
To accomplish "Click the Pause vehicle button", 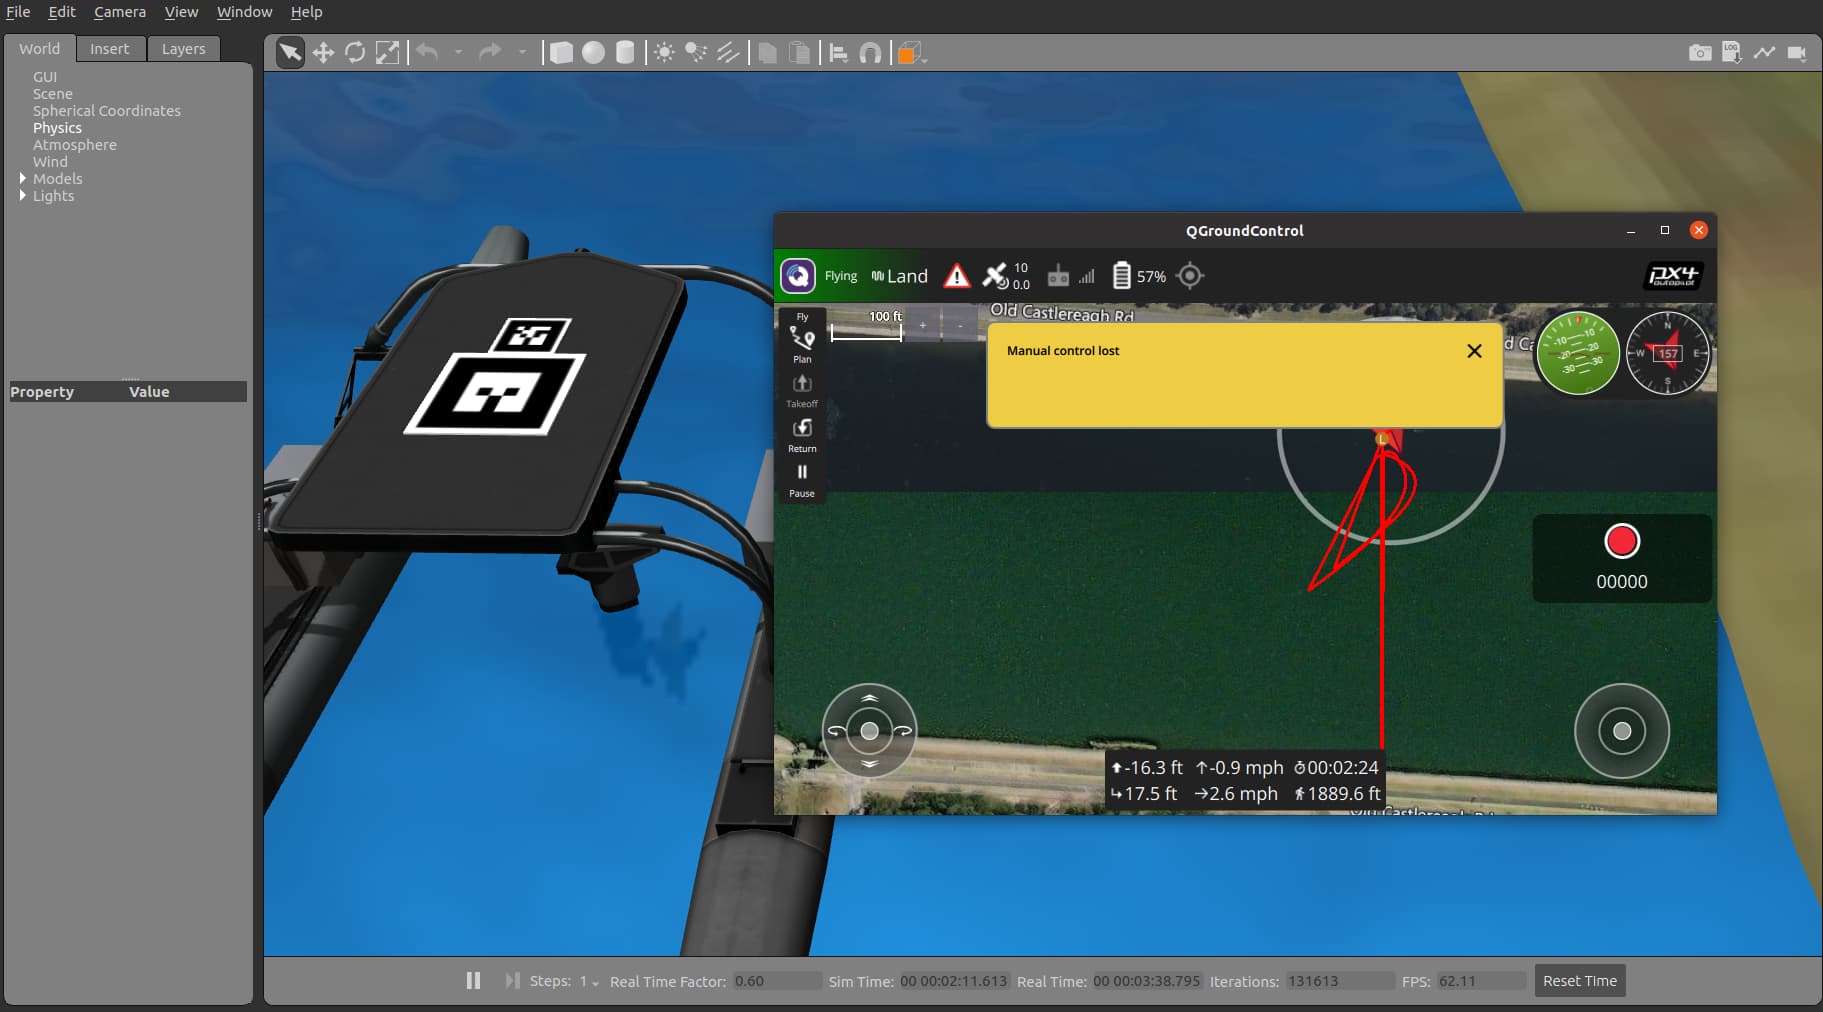I will pos(802,480).
